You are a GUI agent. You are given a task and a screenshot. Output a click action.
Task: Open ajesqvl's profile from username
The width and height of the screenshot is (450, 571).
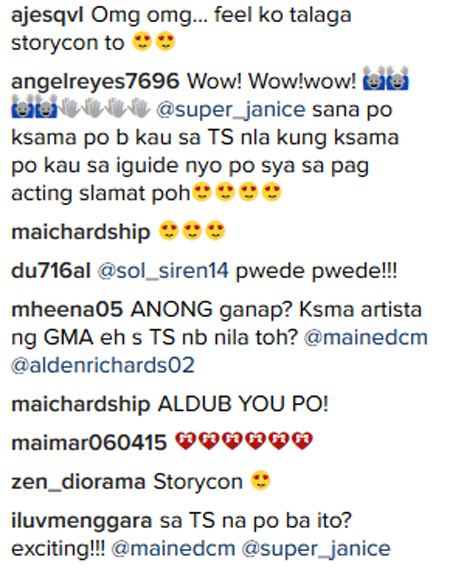[x=47, y=16]
